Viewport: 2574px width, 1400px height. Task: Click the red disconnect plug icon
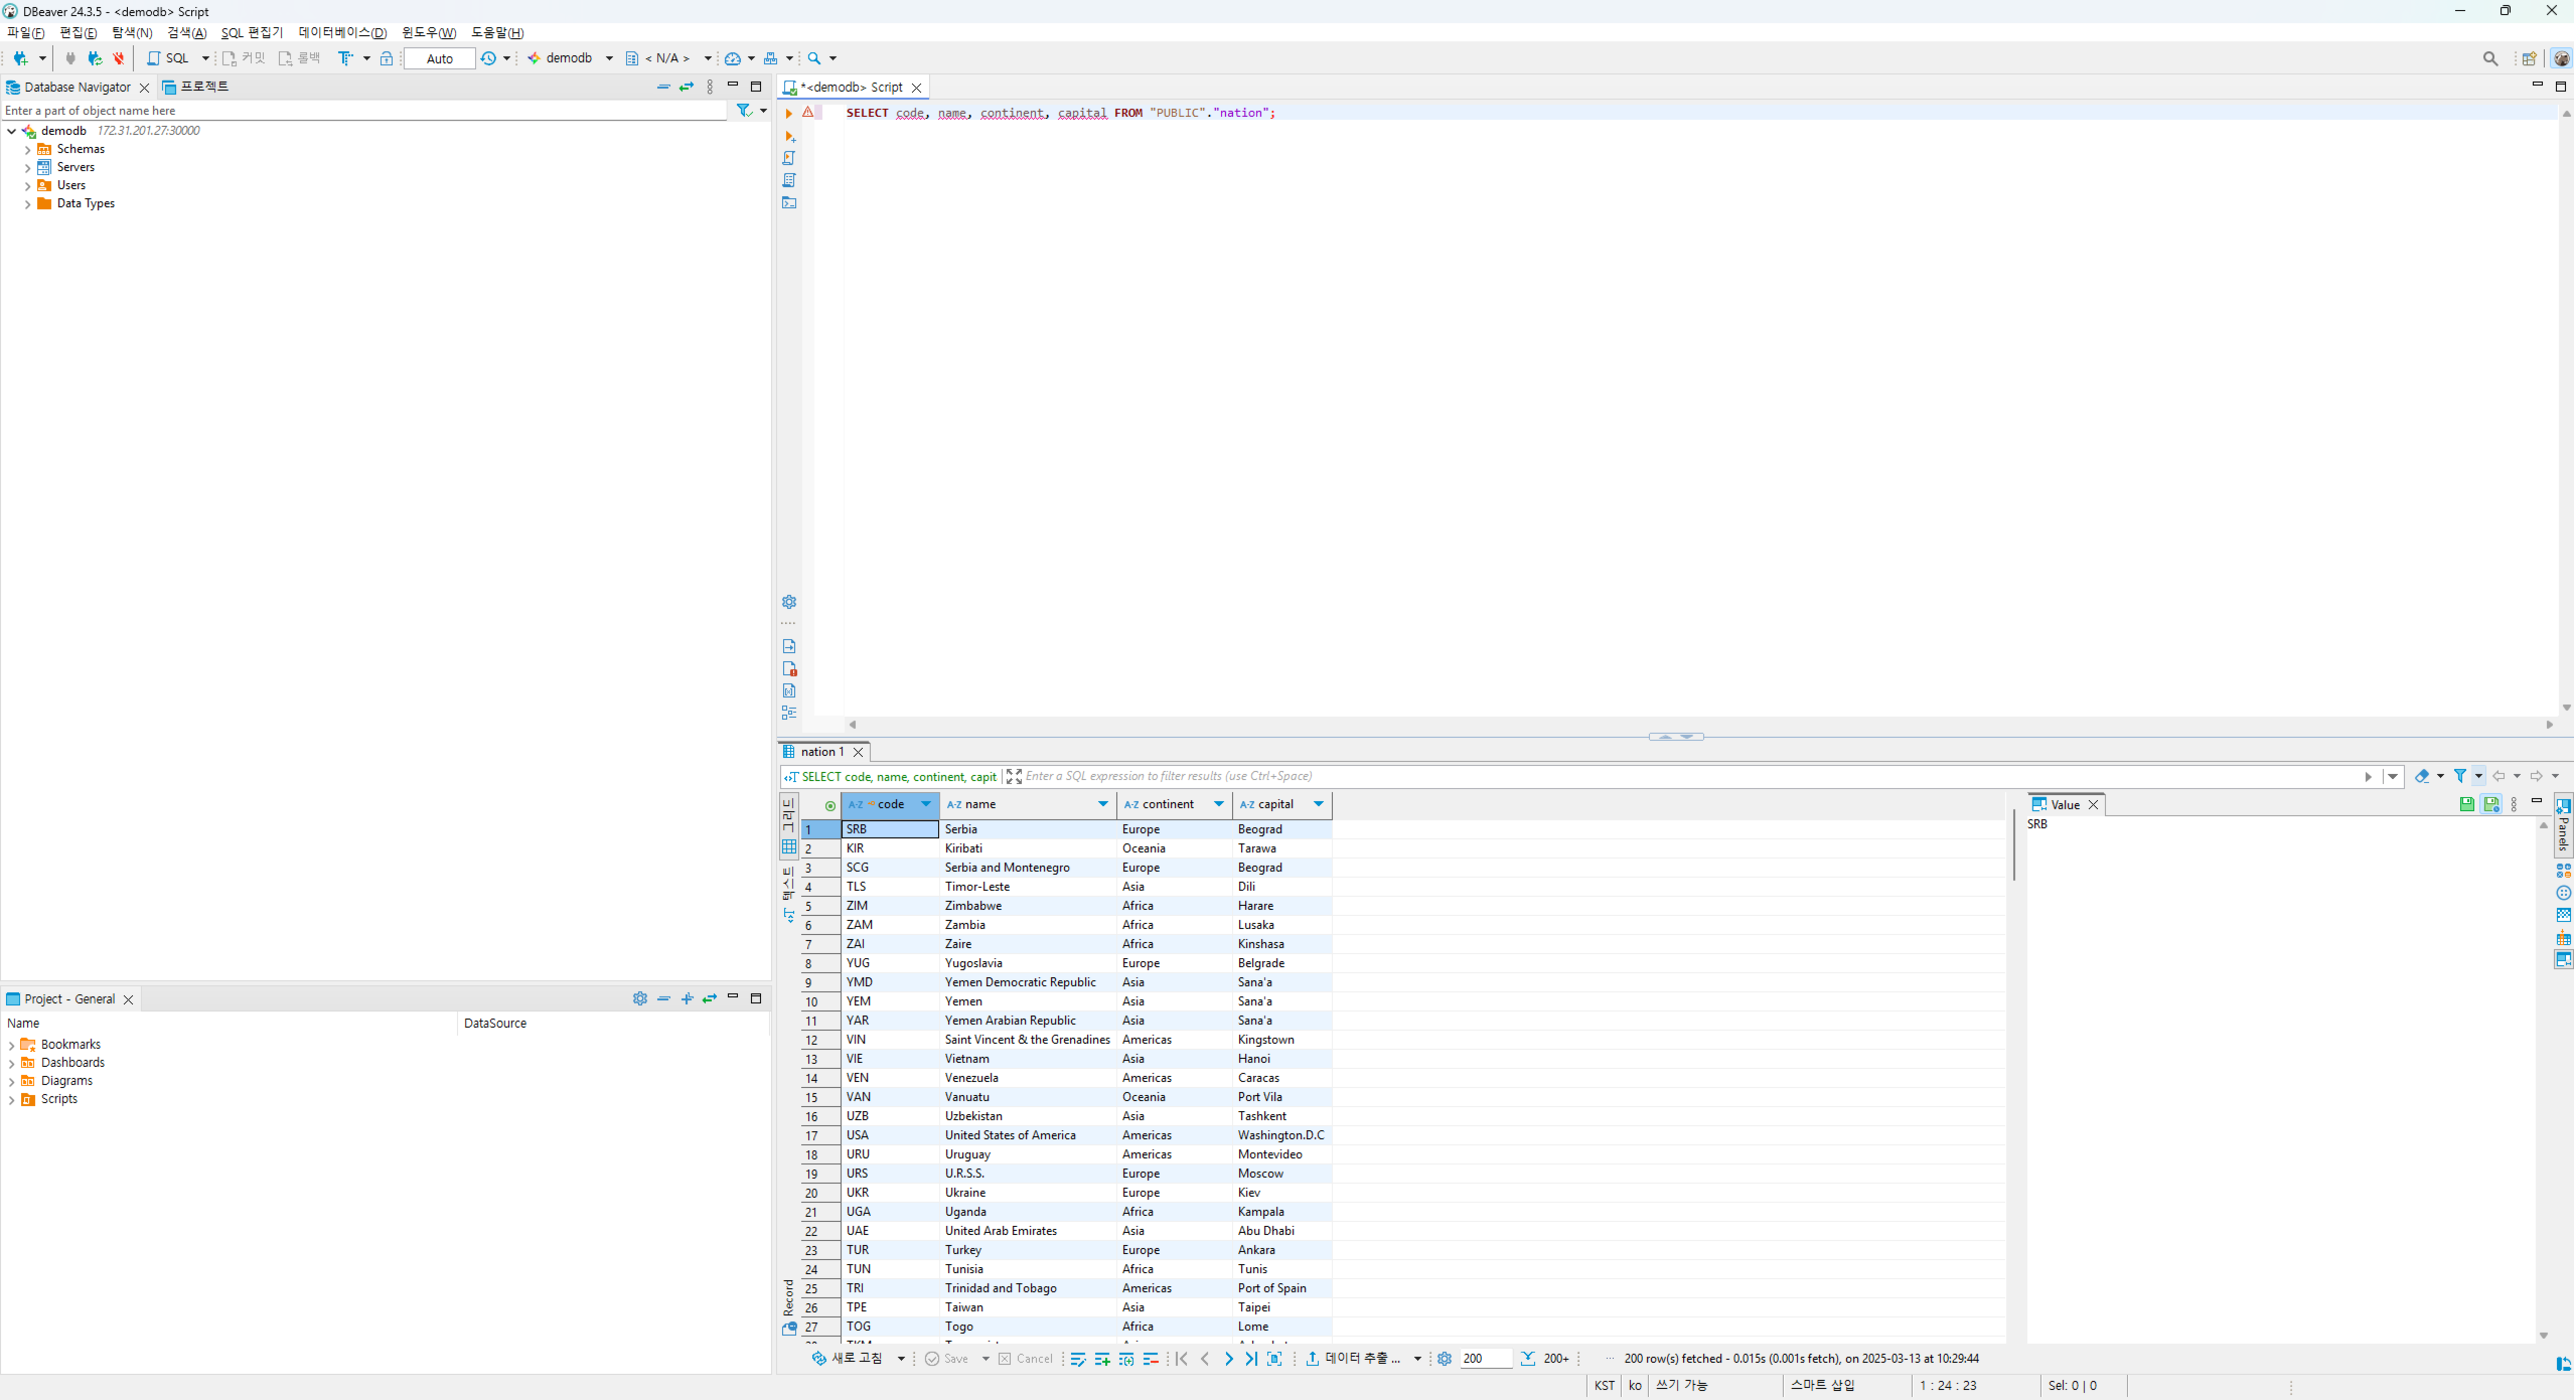[x=119, y=58]
